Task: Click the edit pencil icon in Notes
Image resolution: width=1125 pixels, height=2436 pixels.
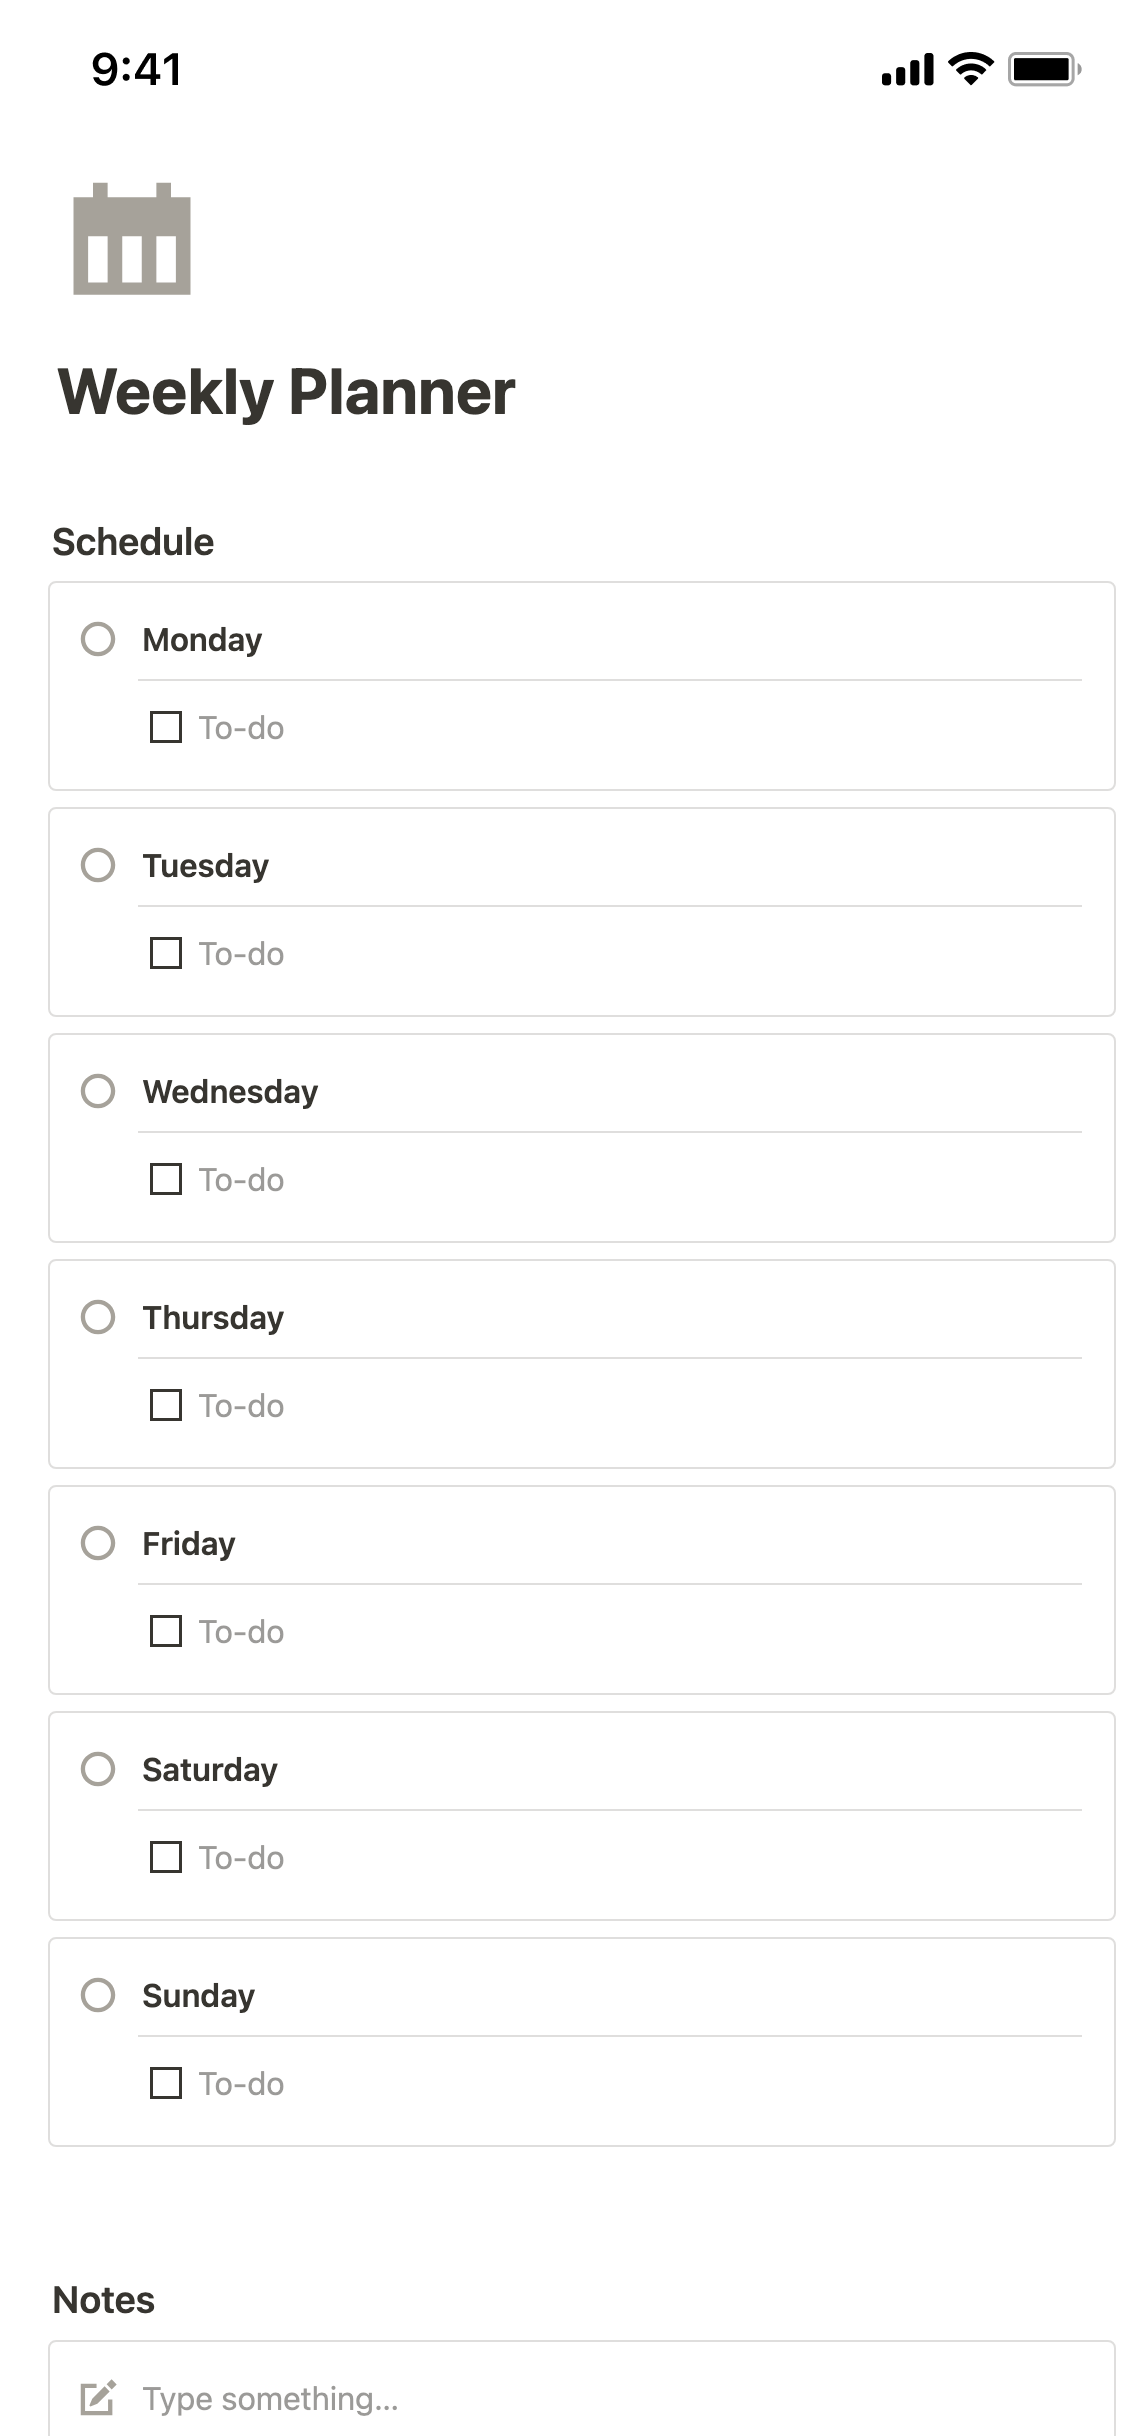Action: 98,2397
